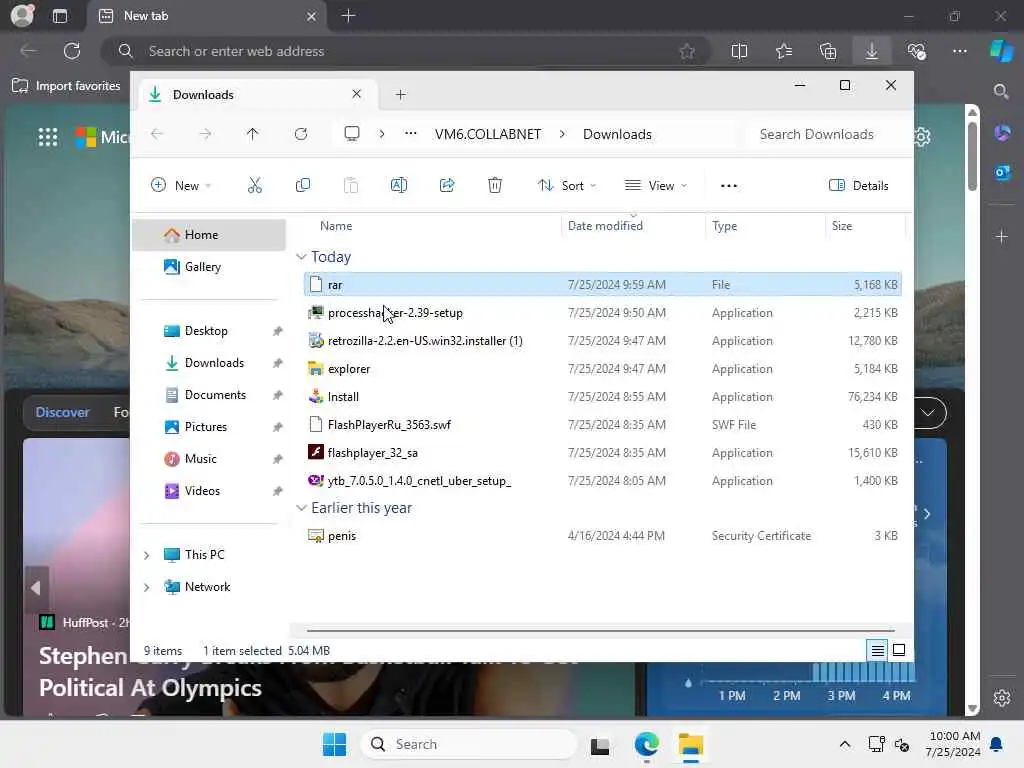Show hidden tray icons chevron

click(844, 744)
